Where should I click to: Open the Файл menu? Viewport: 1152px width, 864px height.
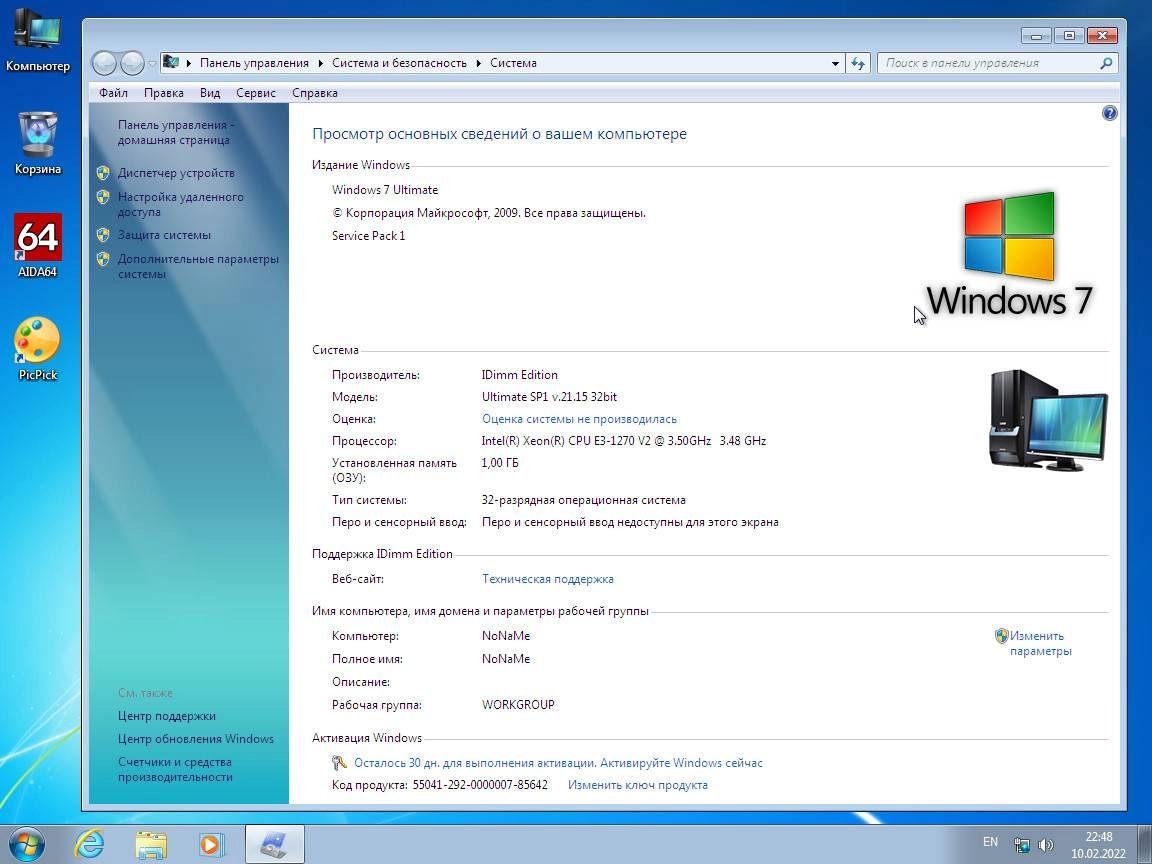coord(113,93)
